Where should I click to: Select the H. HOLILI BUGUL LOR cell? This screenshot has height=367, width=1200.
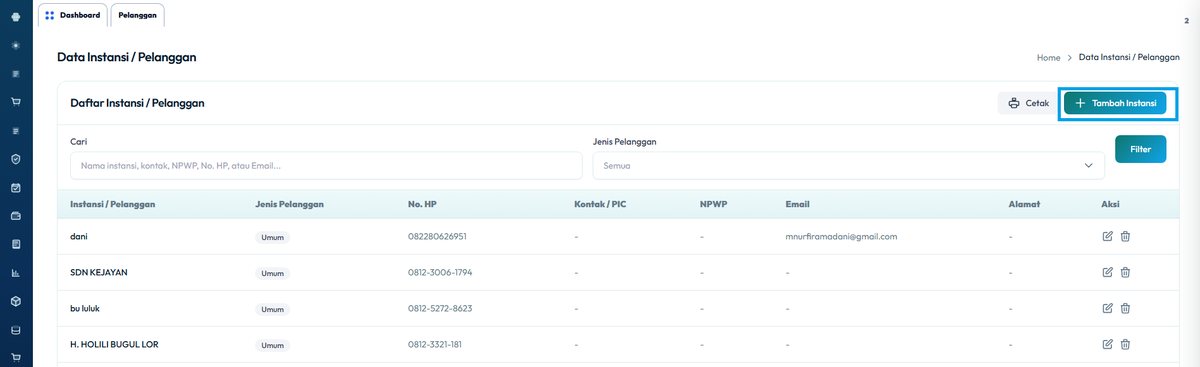pos(114,344)
